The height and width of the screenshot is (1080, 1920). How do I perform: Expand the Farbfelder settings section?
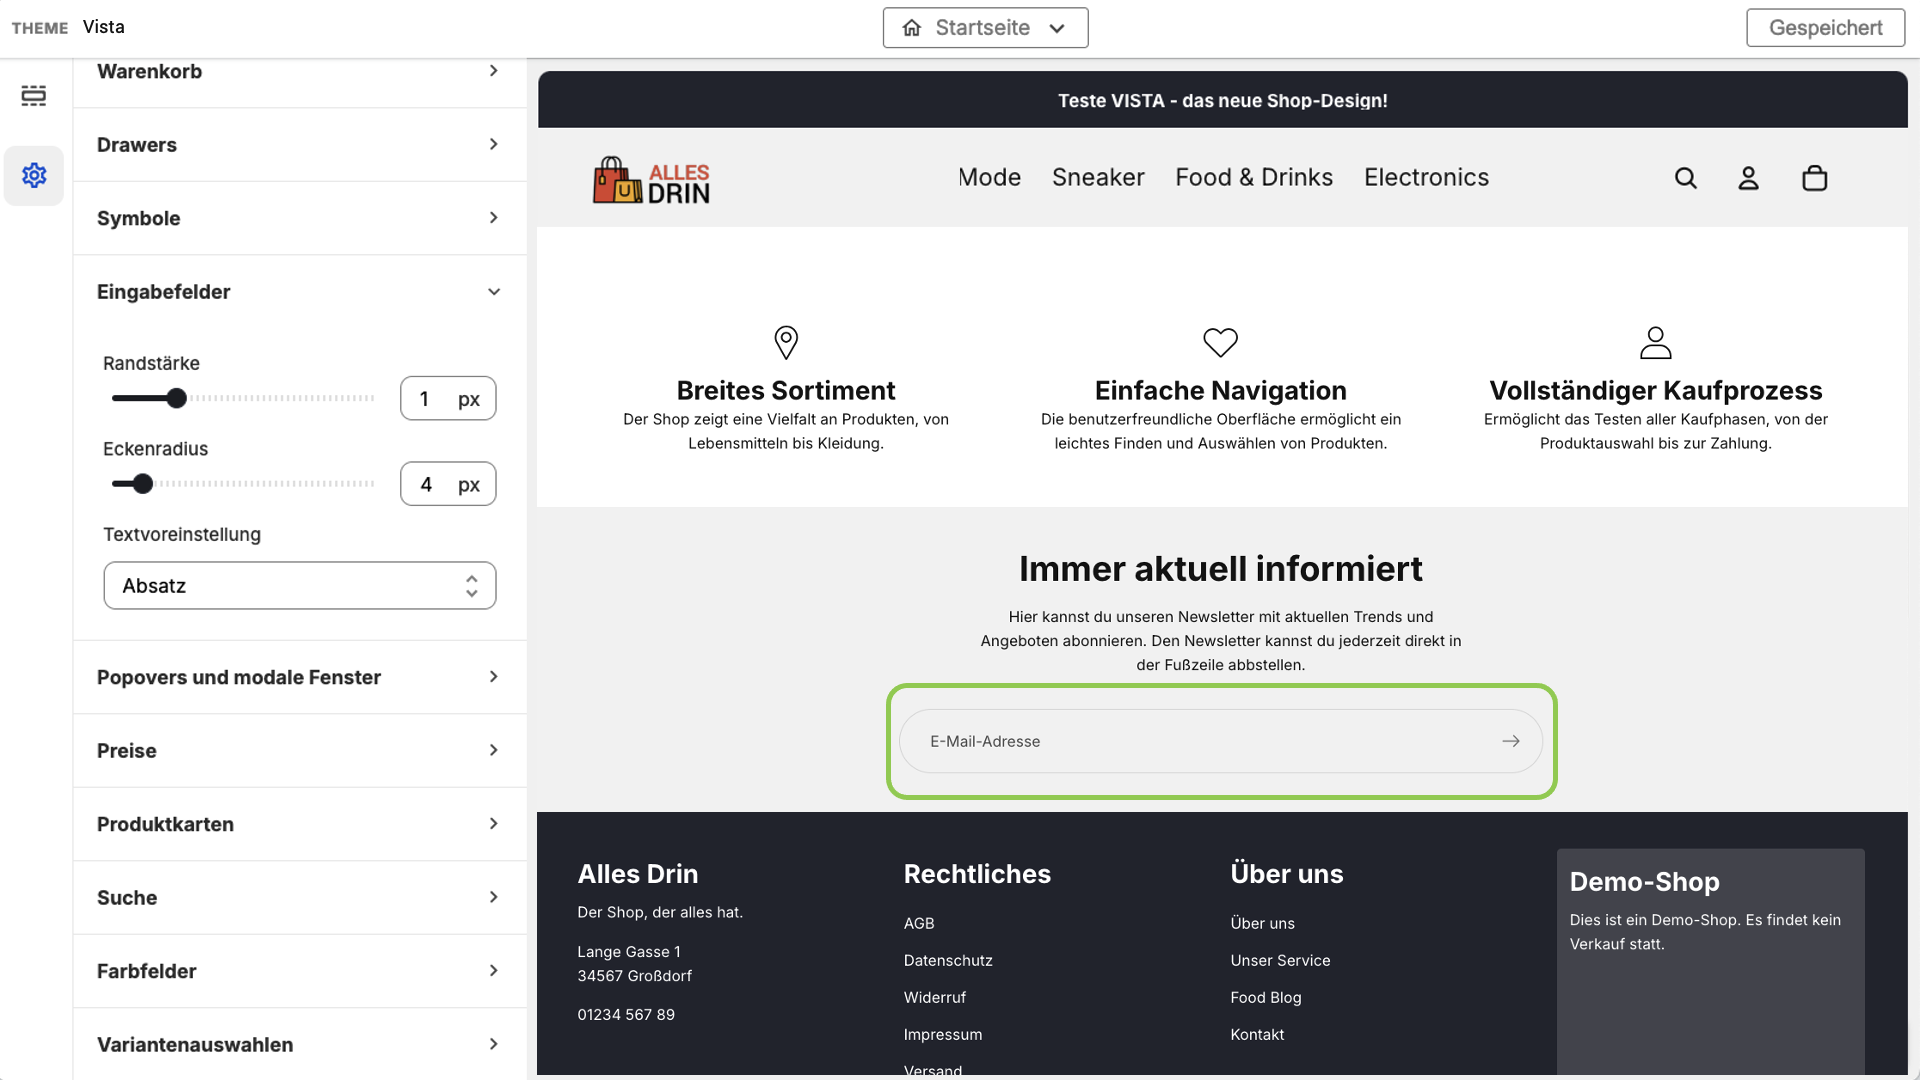coord(299,971)
